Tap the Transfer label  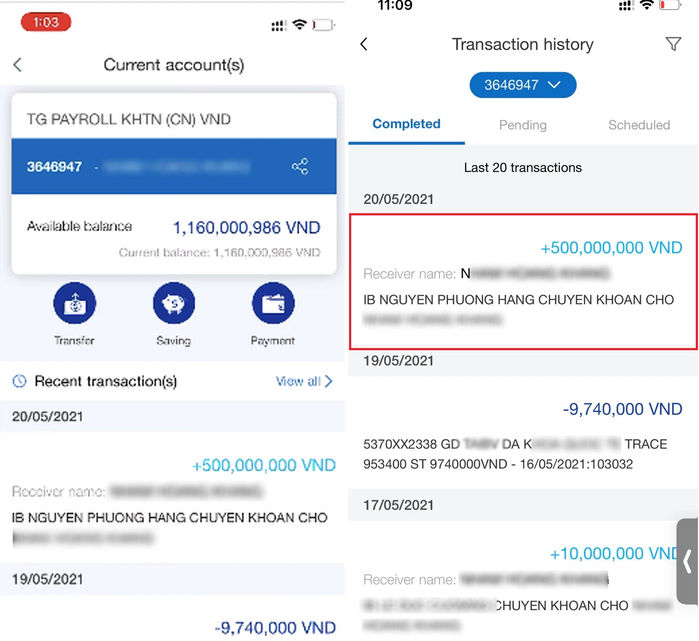pyautogui.click(x=74, y=341)
